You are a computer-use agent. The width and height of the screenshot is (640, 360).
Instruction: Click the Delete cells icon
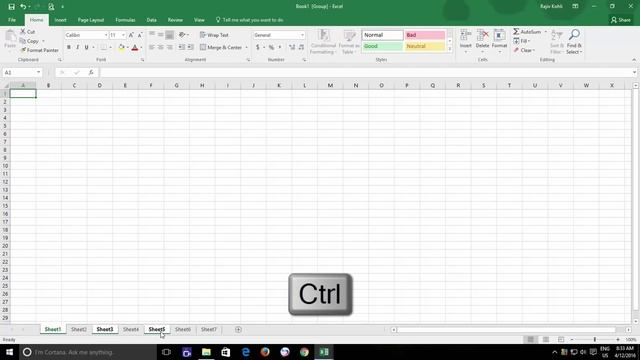pyautogui.click(x=482, y=36)
